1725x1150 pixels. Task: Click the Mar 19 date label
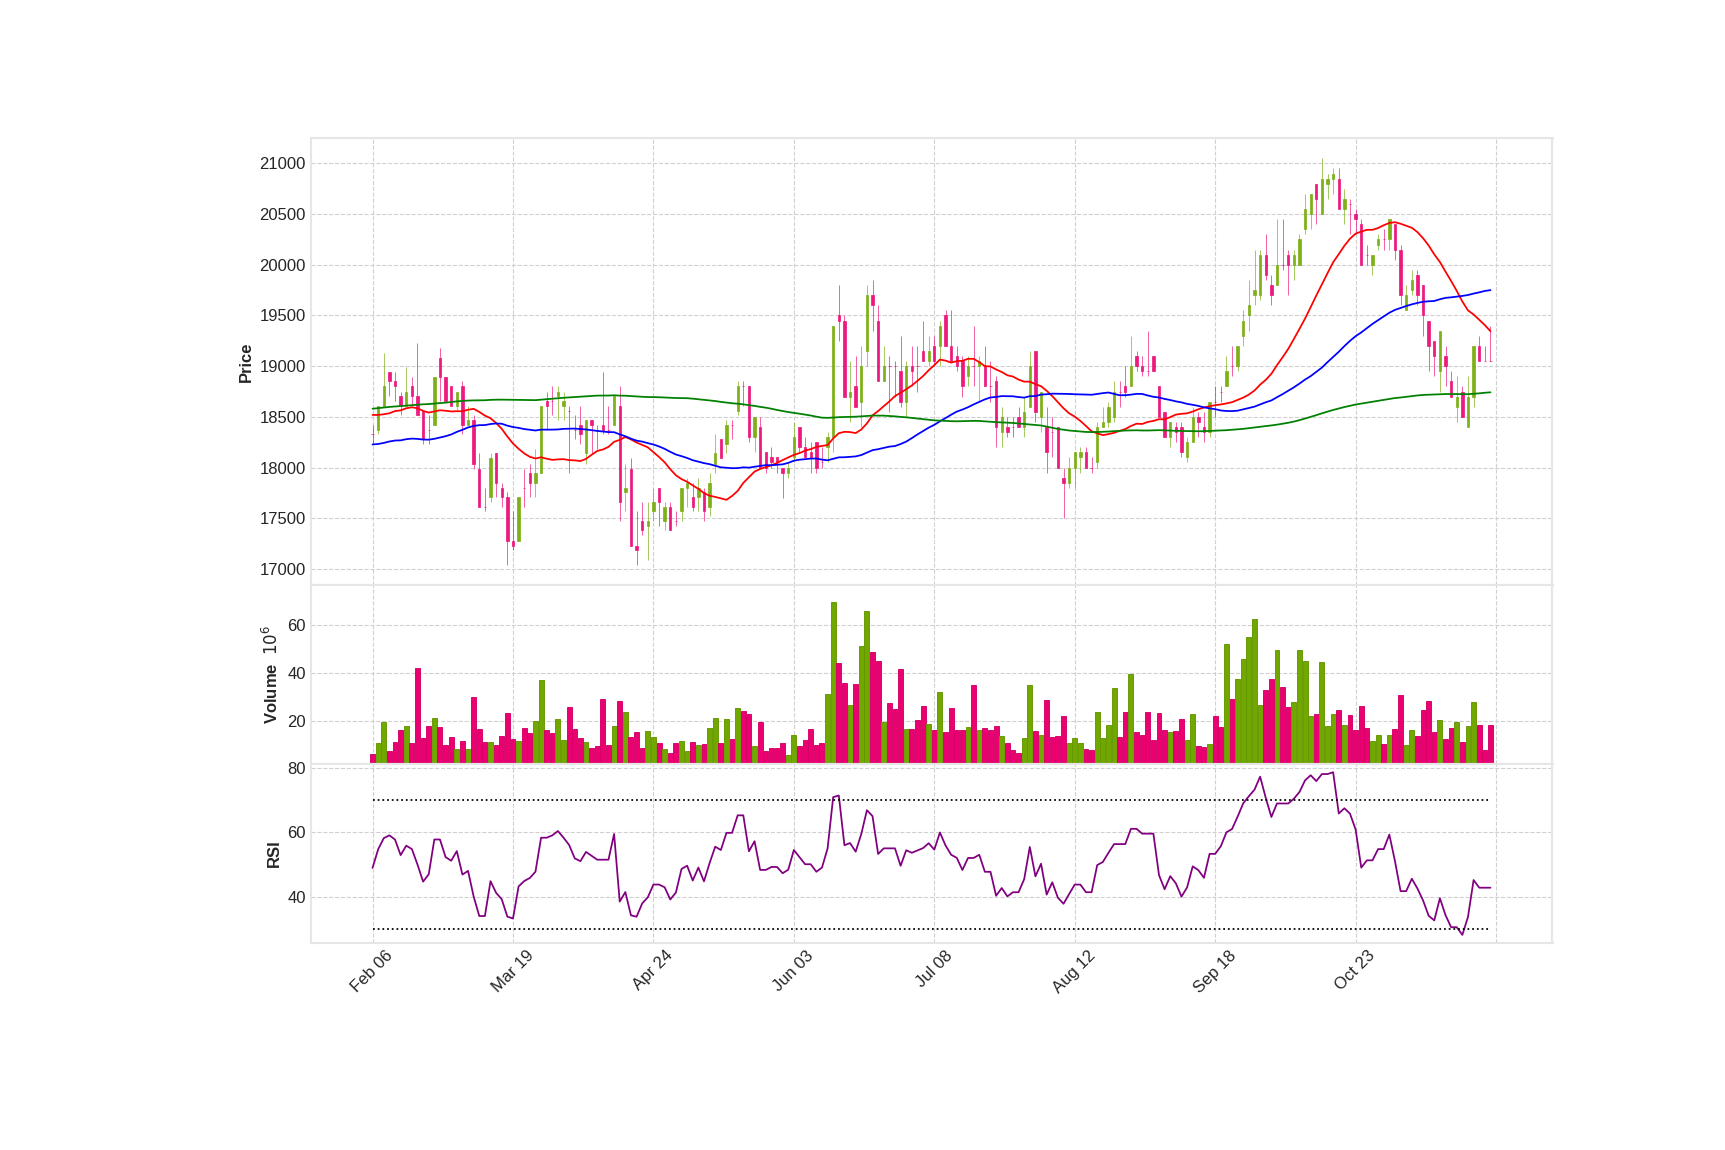coord(511,971)
